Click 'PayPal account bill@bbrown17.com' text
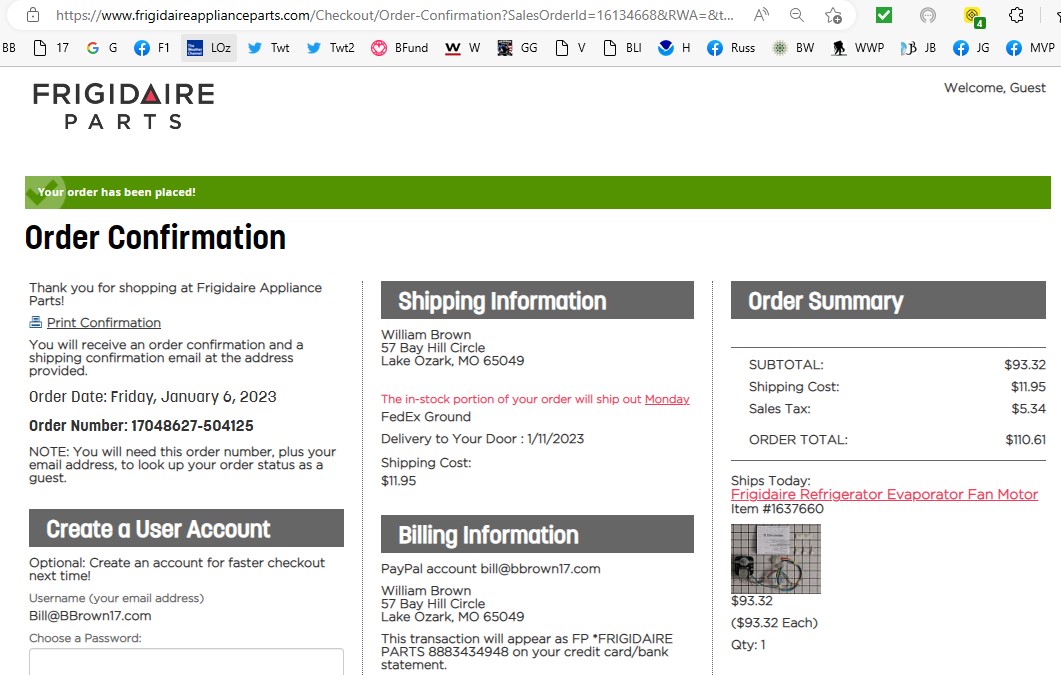 coord(491,569)
